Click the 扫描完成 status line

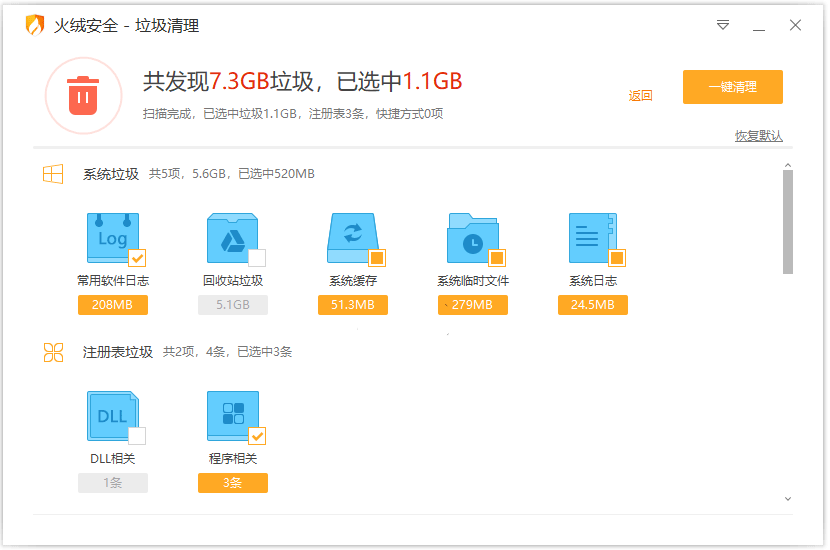tap(293, 114)
